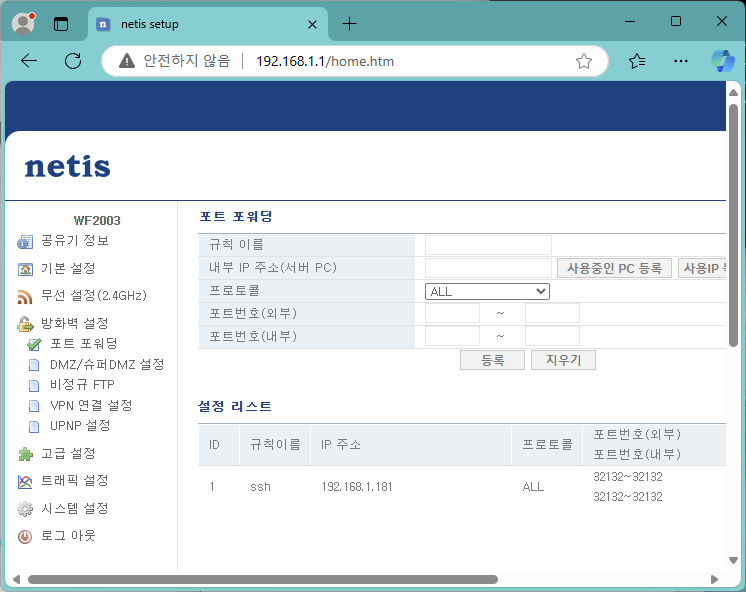746x592 pixels.
Task: Click the 고급 설정 puzzle icon
Action: pos(26,454)
